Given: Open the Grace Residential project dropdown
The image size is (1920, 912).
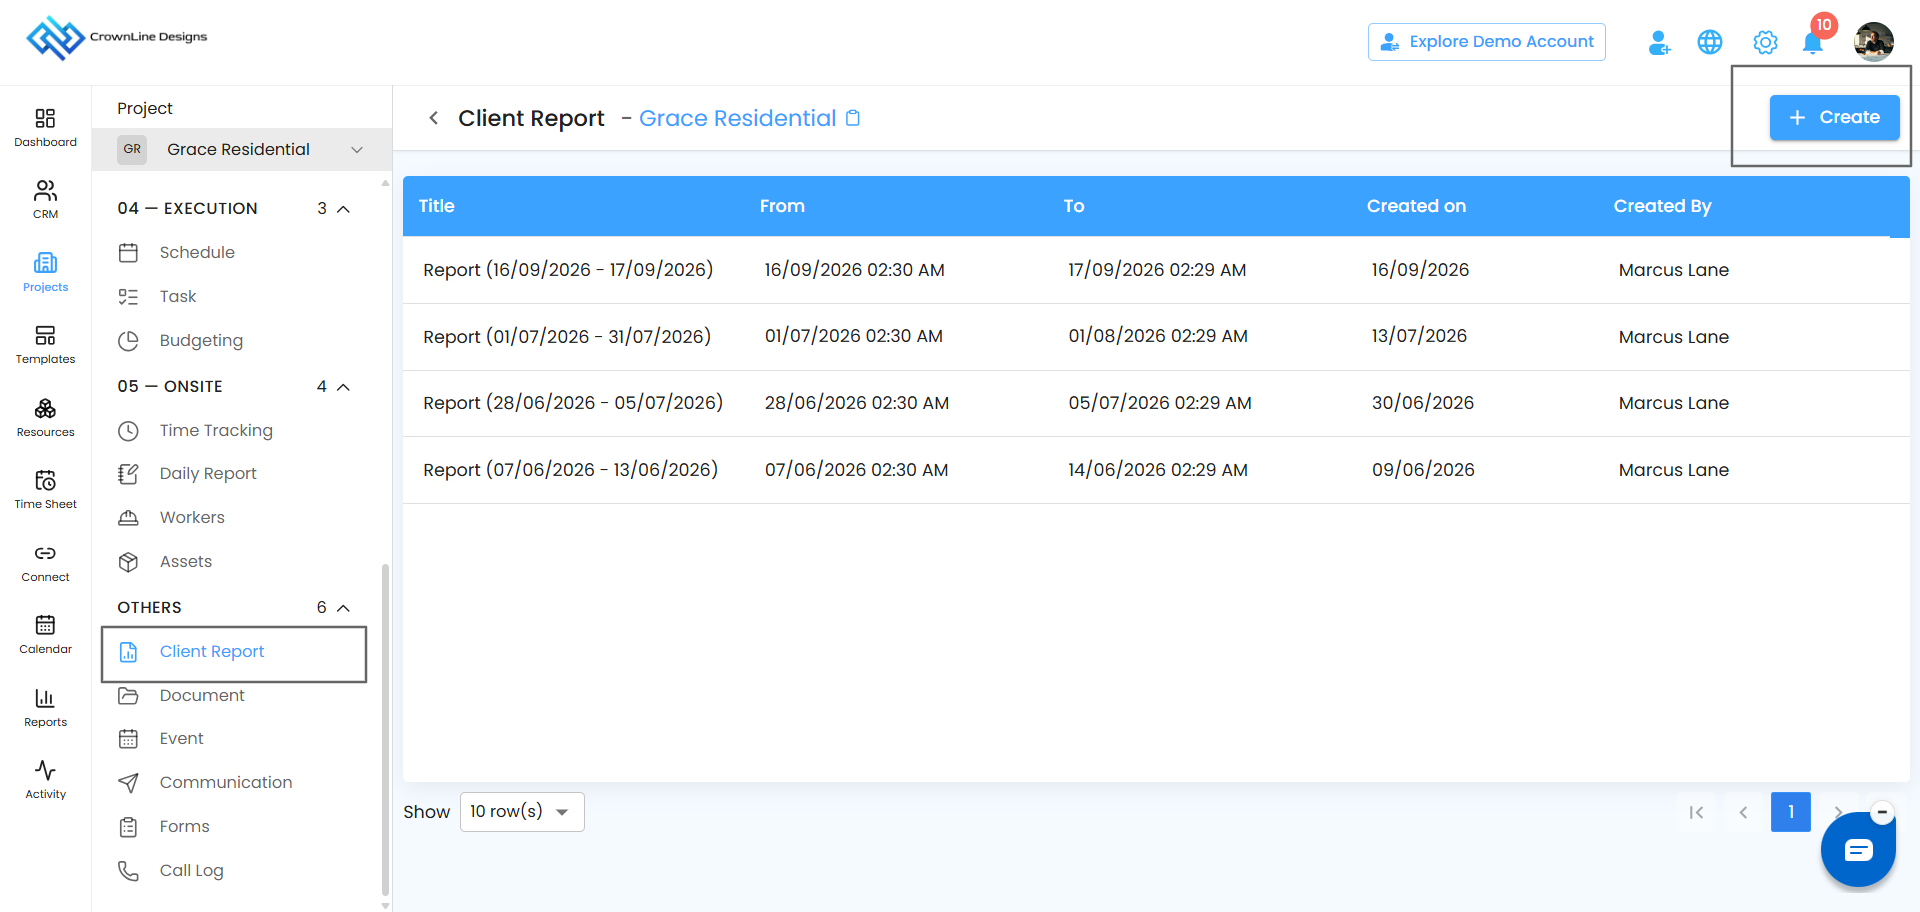Looking at the screenshot, I should [x=241, y=149].
